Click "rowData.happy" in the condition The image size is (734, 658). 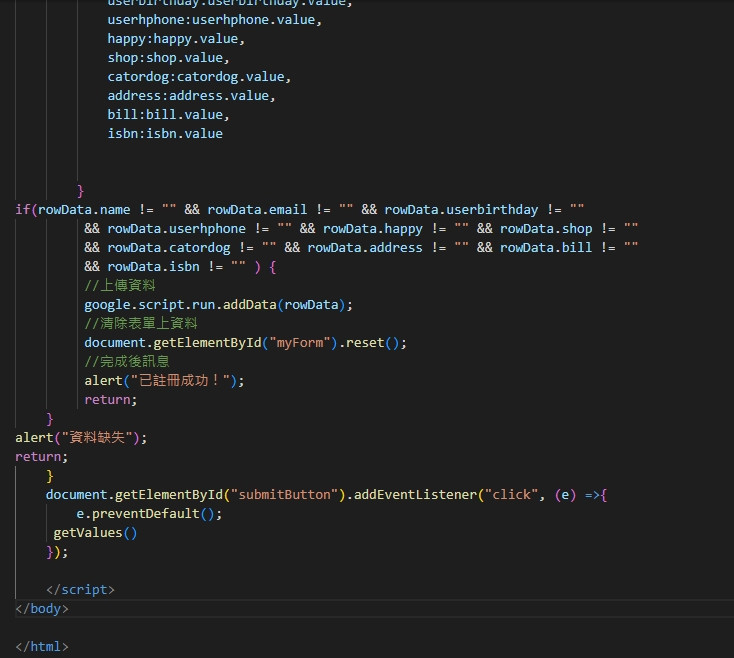(373, 229)
